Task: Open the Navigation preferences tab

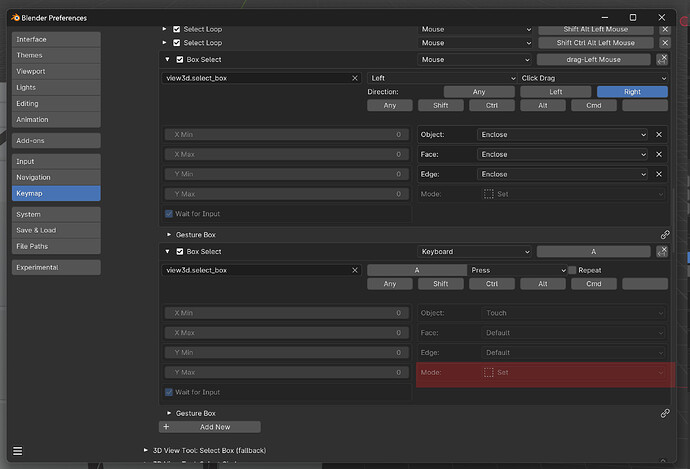Action: (x=56, y=177)
